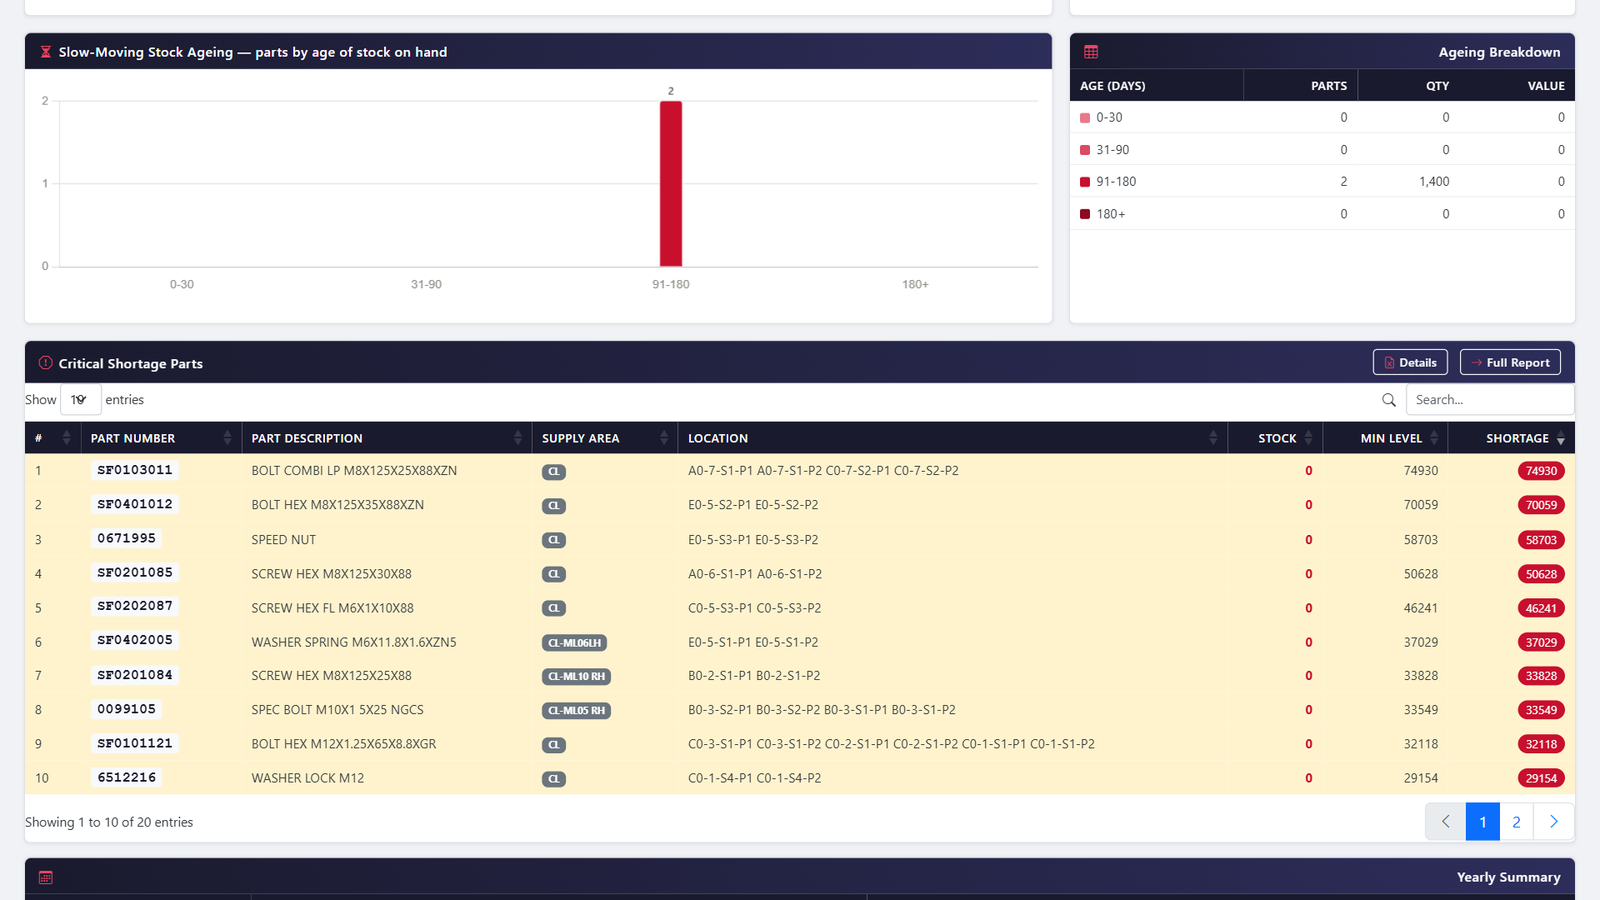
Task: Focus the Search input field
Action: click(1490, 400)
